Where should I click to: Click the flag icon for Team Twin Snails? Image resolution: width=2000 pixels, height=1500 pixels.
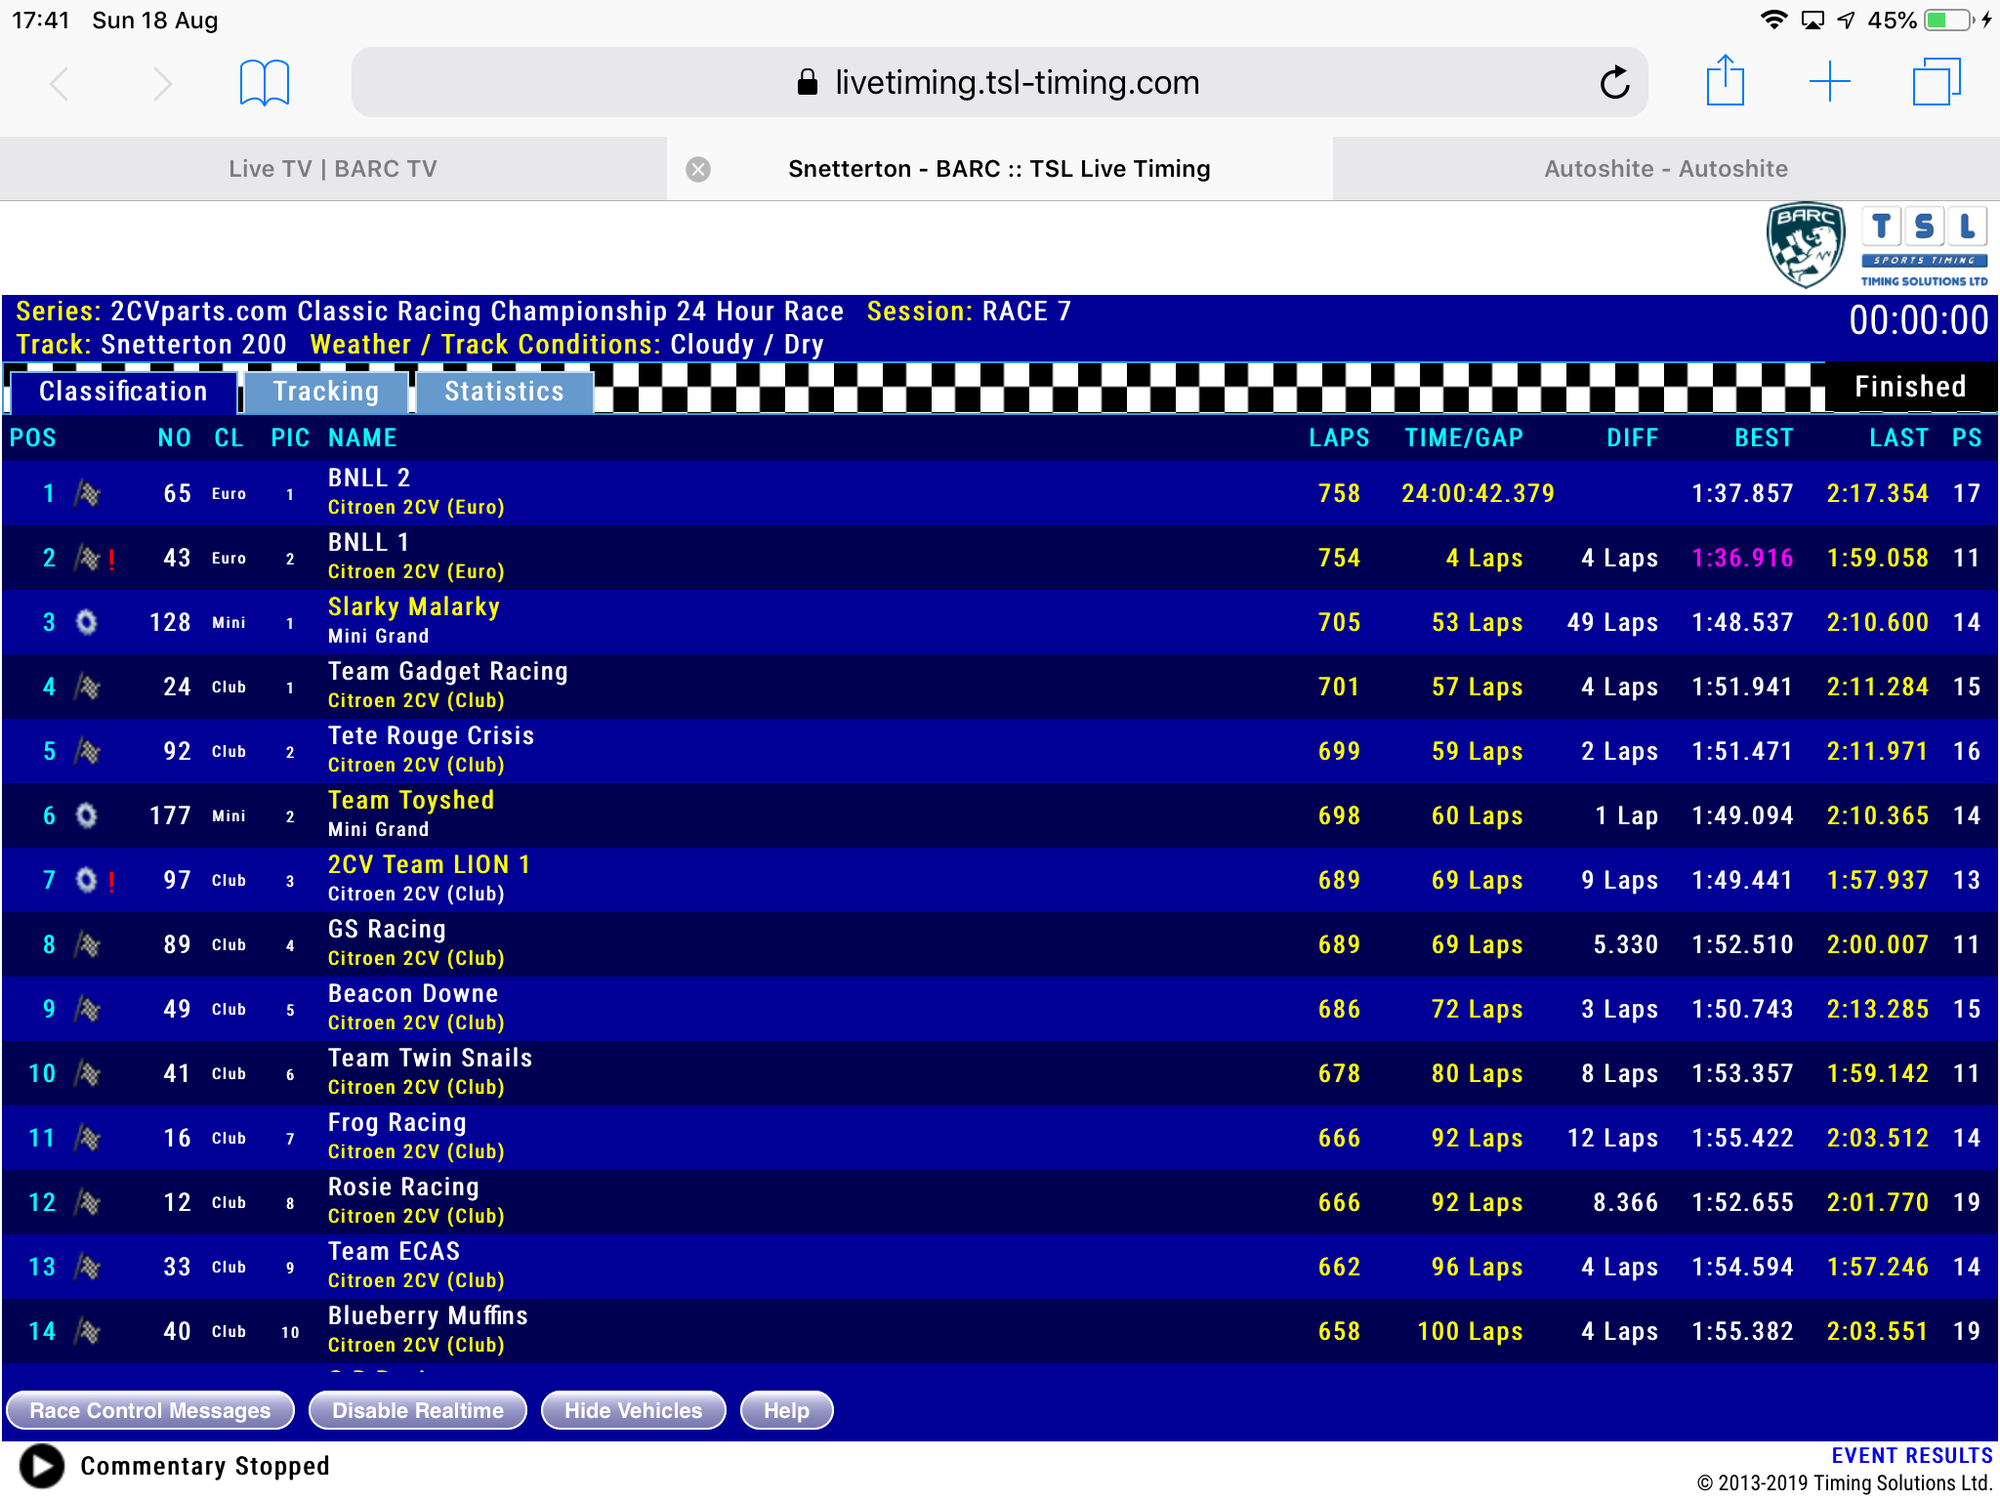88,1074
